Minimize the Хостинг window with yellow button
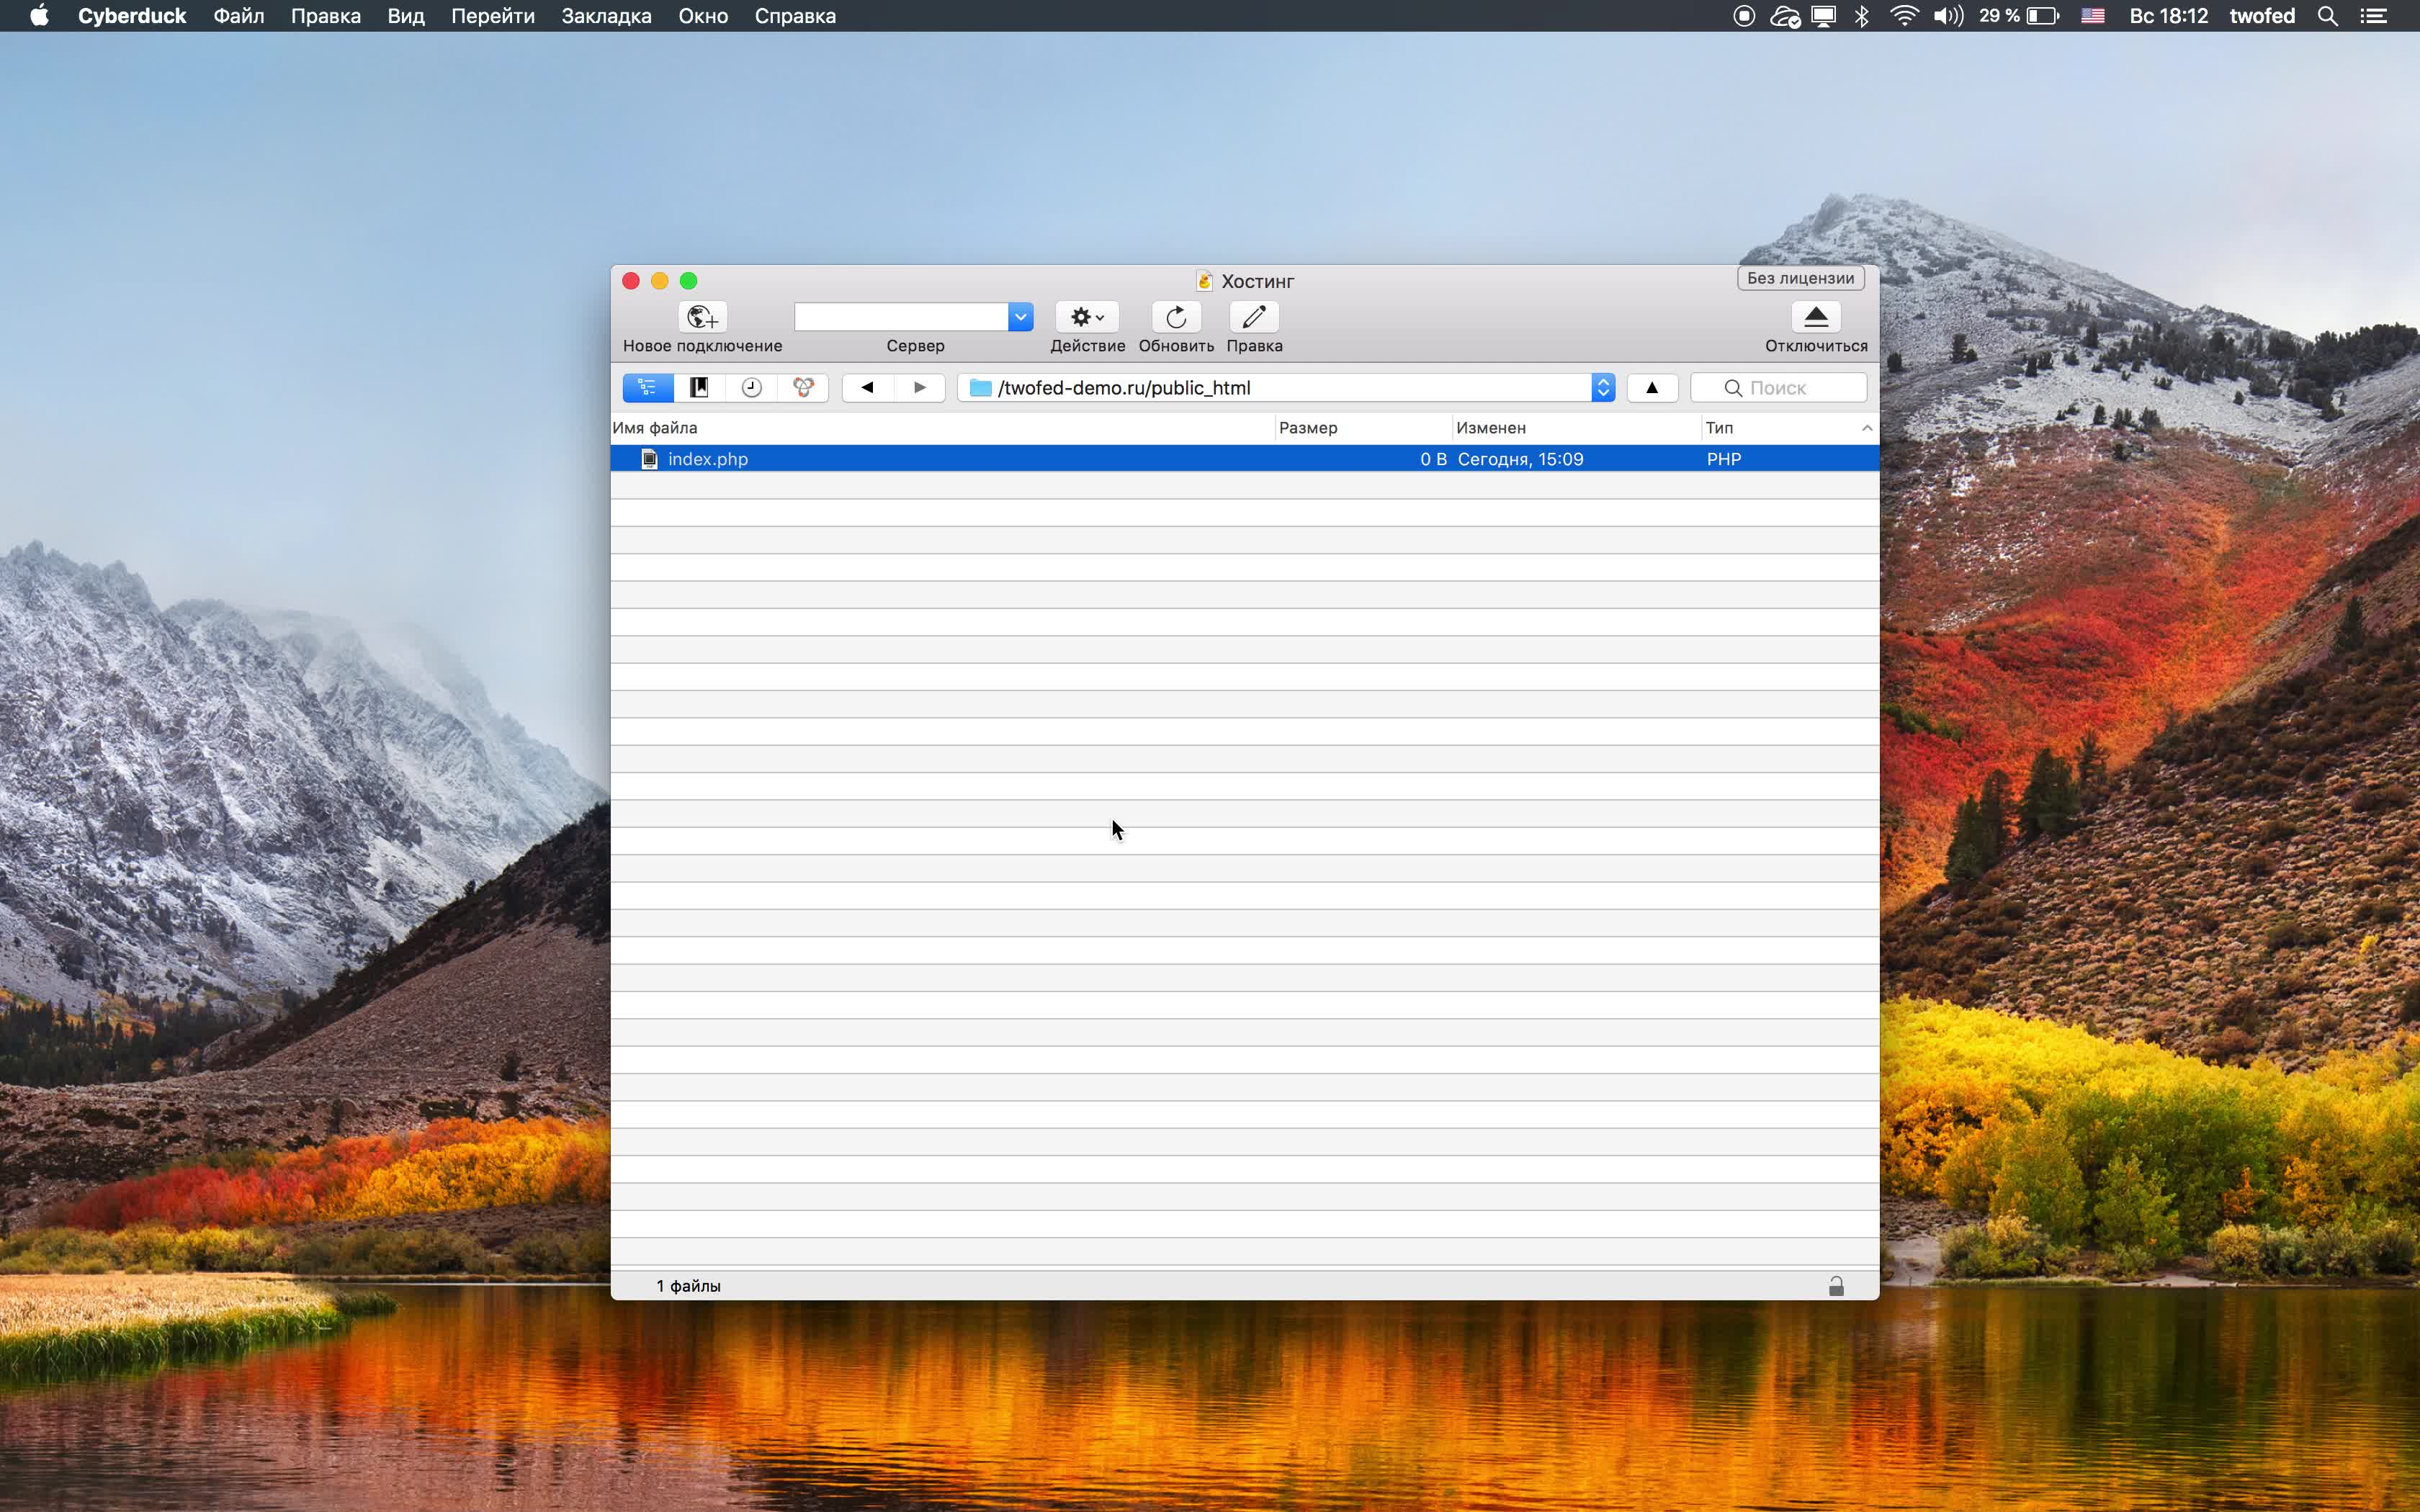Viewport: 2420px width, 1512px height. pyautogui.click(x=659, y=281)
